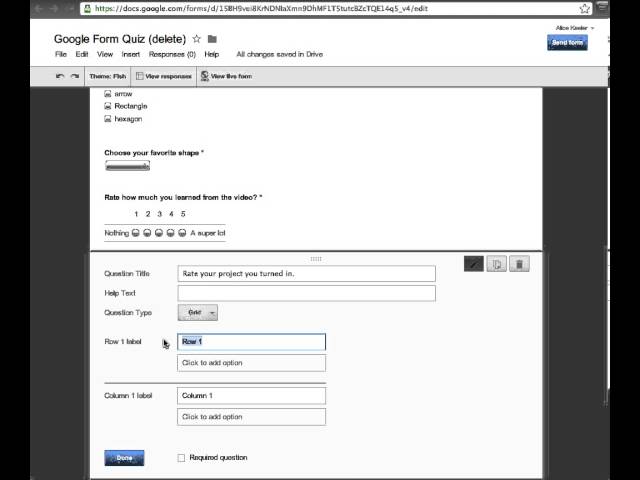The height and width of the screenshot is (480, 640).
Task: Click the form title Google Form Quiz (delete)
Action: (x=120, y=39)
